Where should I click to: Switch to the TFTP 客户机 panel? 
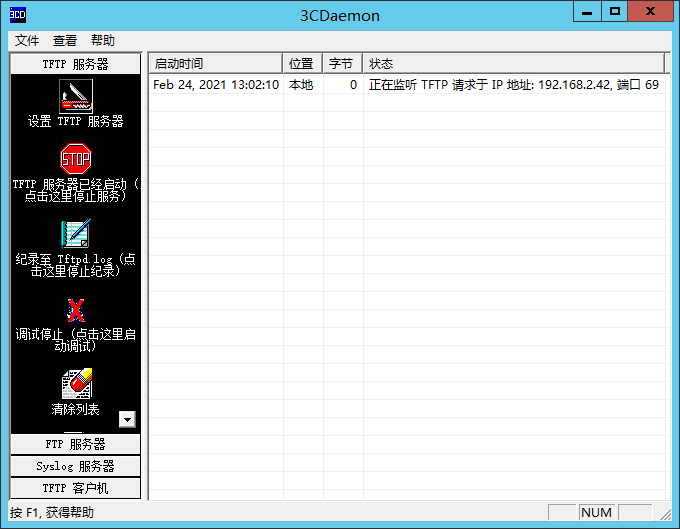pyautogui.click(x=75, y=488)
